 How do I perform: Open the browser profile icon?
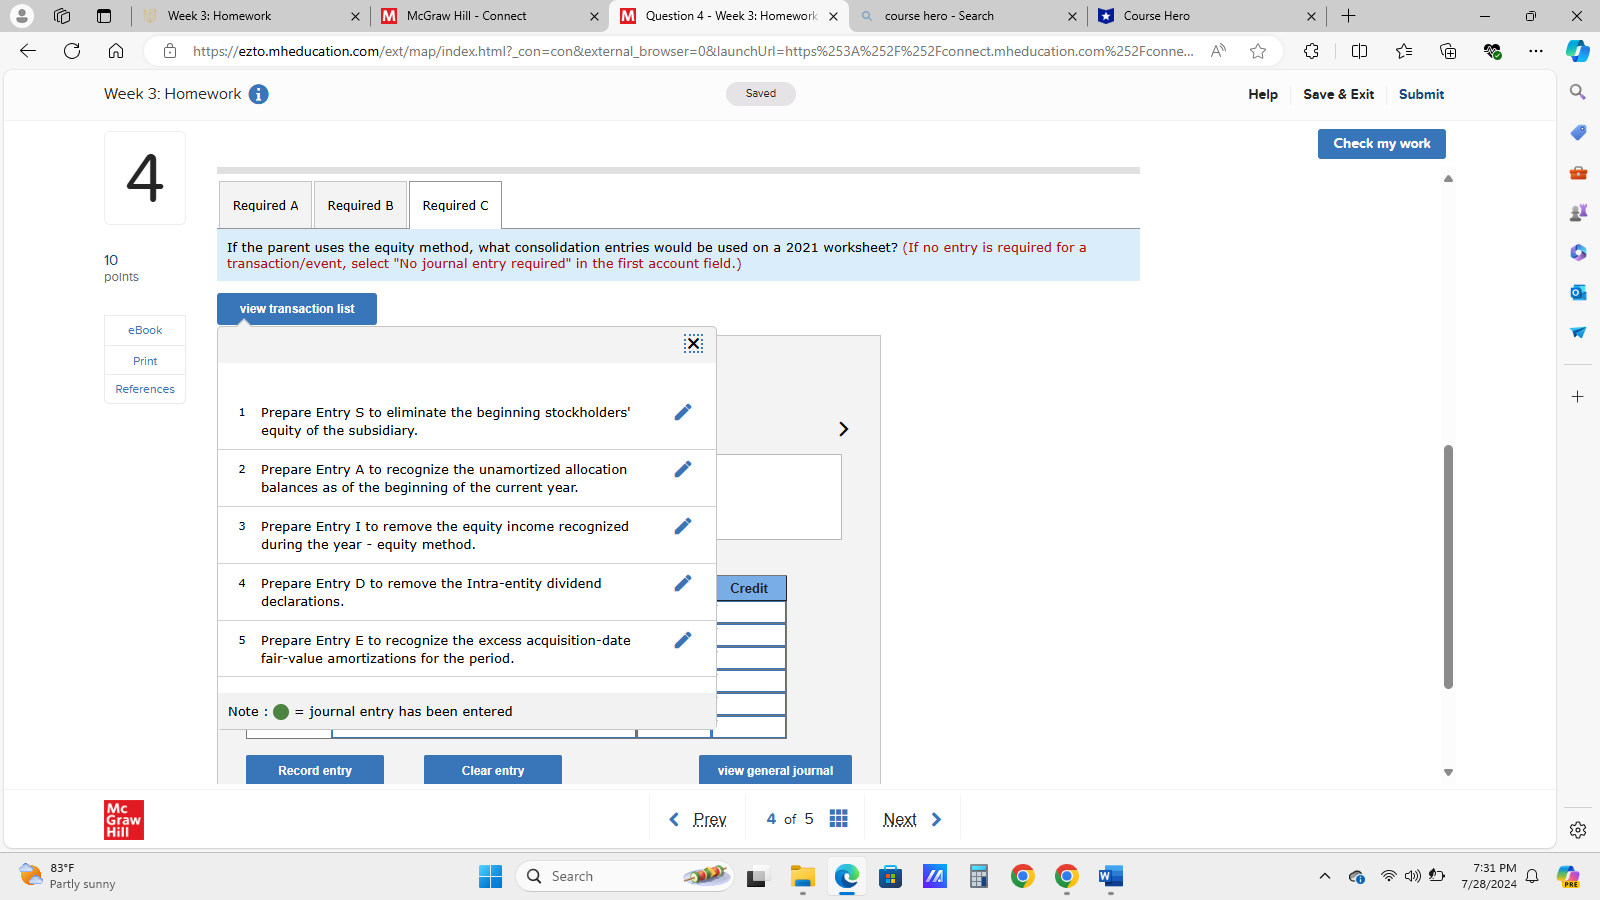coord(21,16)
